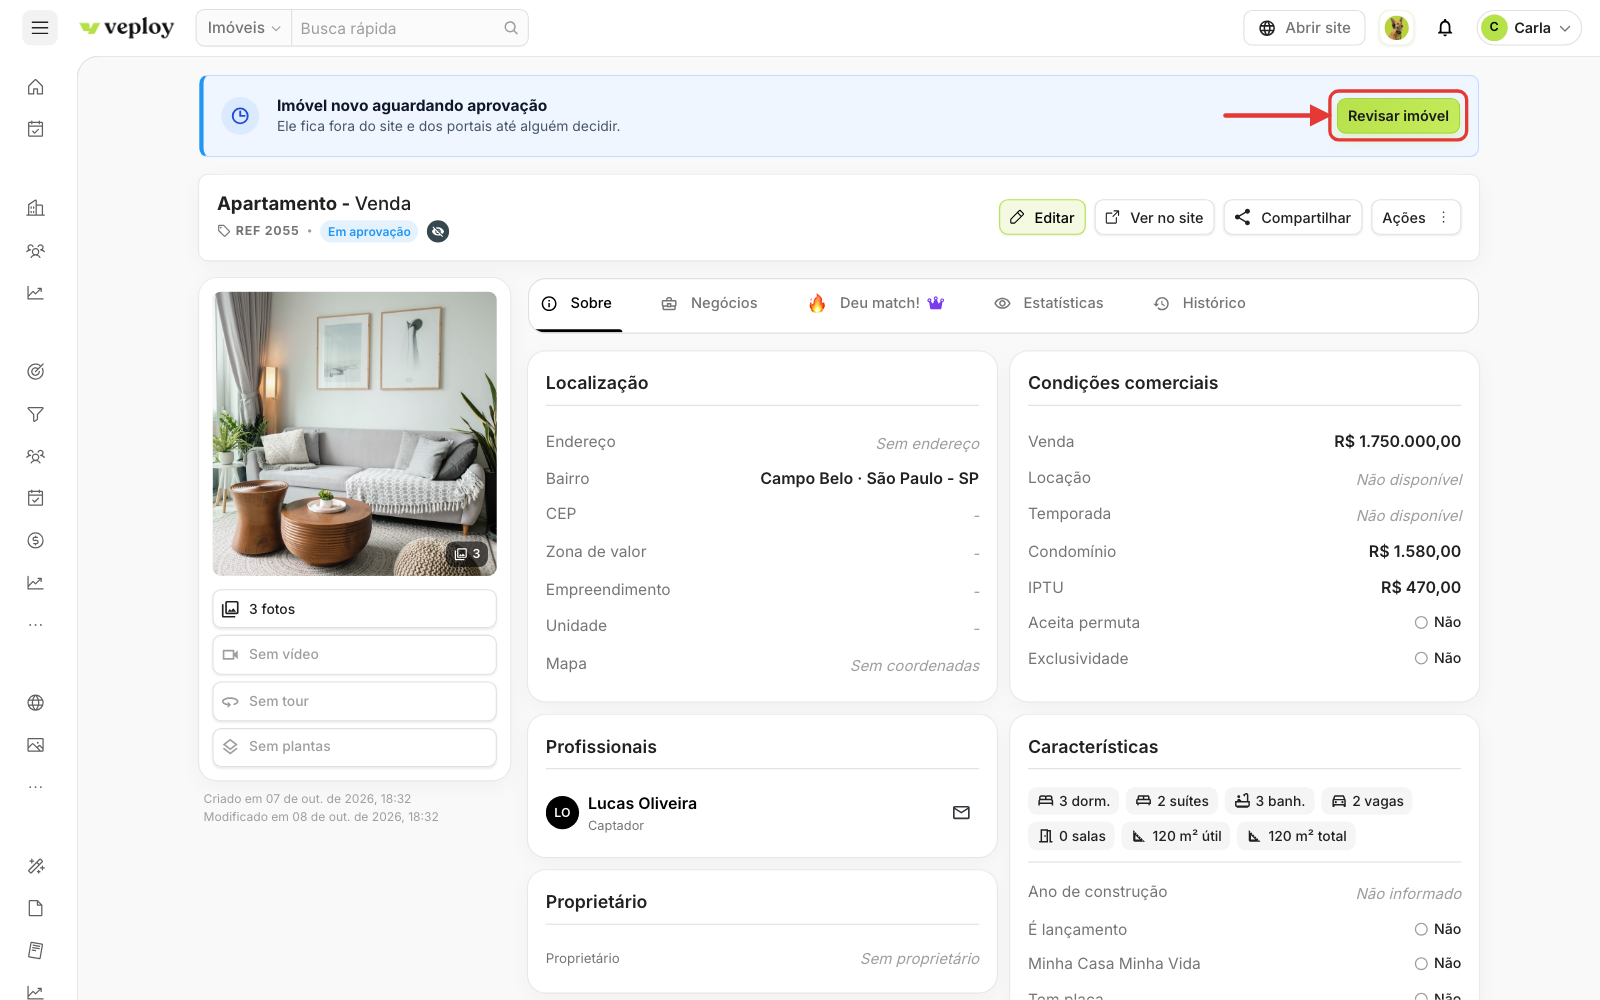Open the home icon in sidebar

tap(36, 87)
